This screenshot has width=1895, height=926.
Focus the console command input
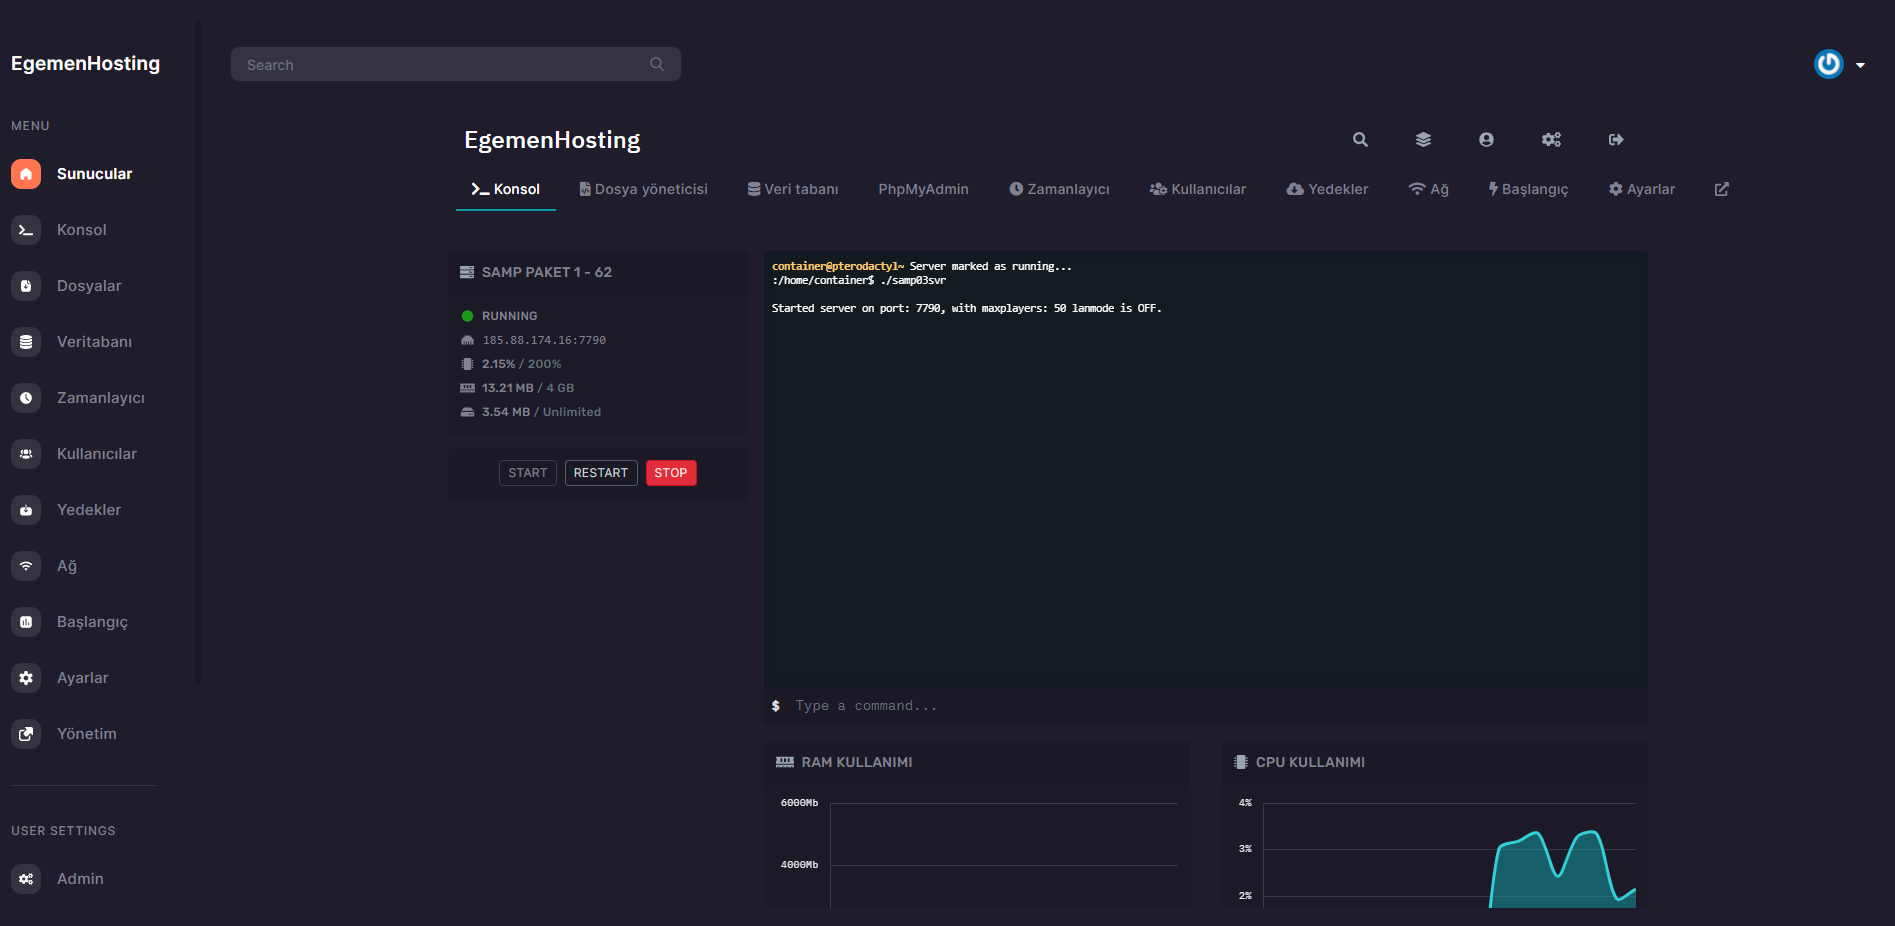tap(1206, 706)
